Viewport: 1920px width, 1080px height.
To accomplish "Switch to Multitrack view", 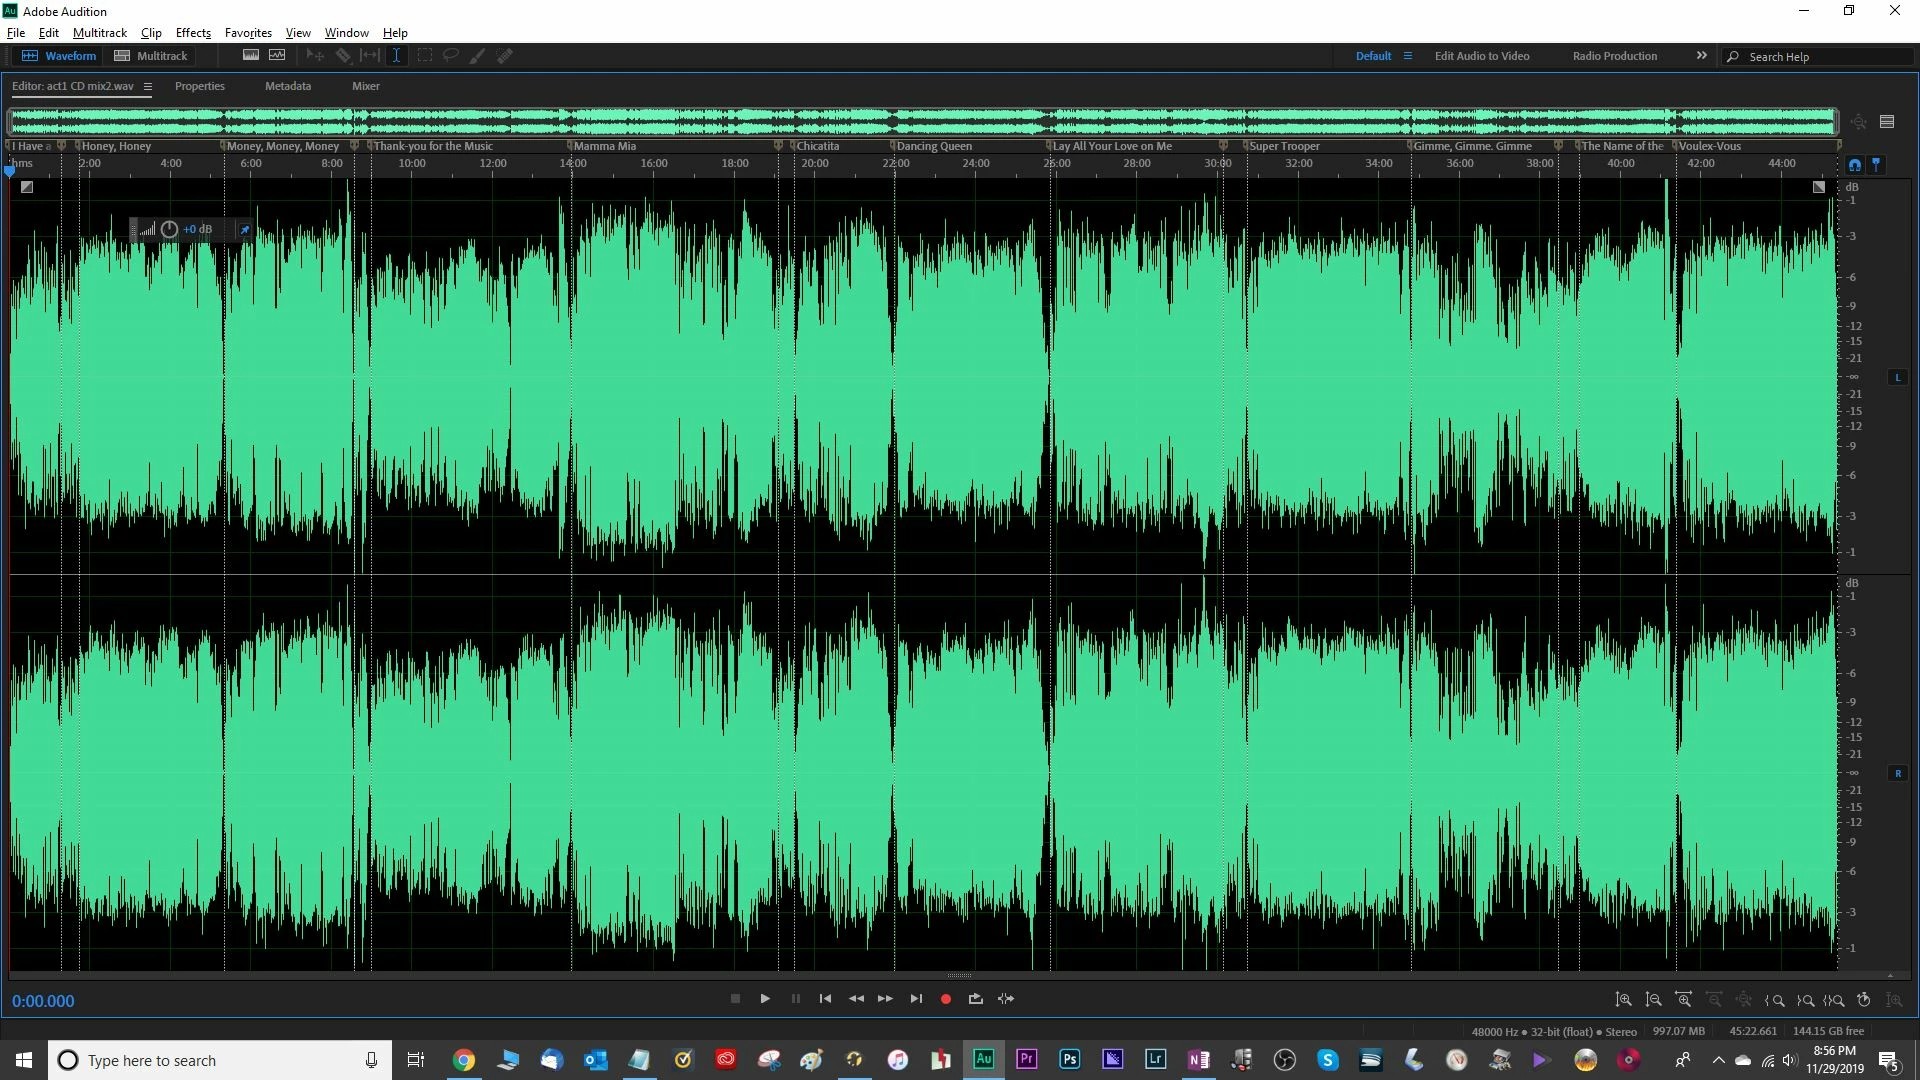I will click(x=151, y=56).
